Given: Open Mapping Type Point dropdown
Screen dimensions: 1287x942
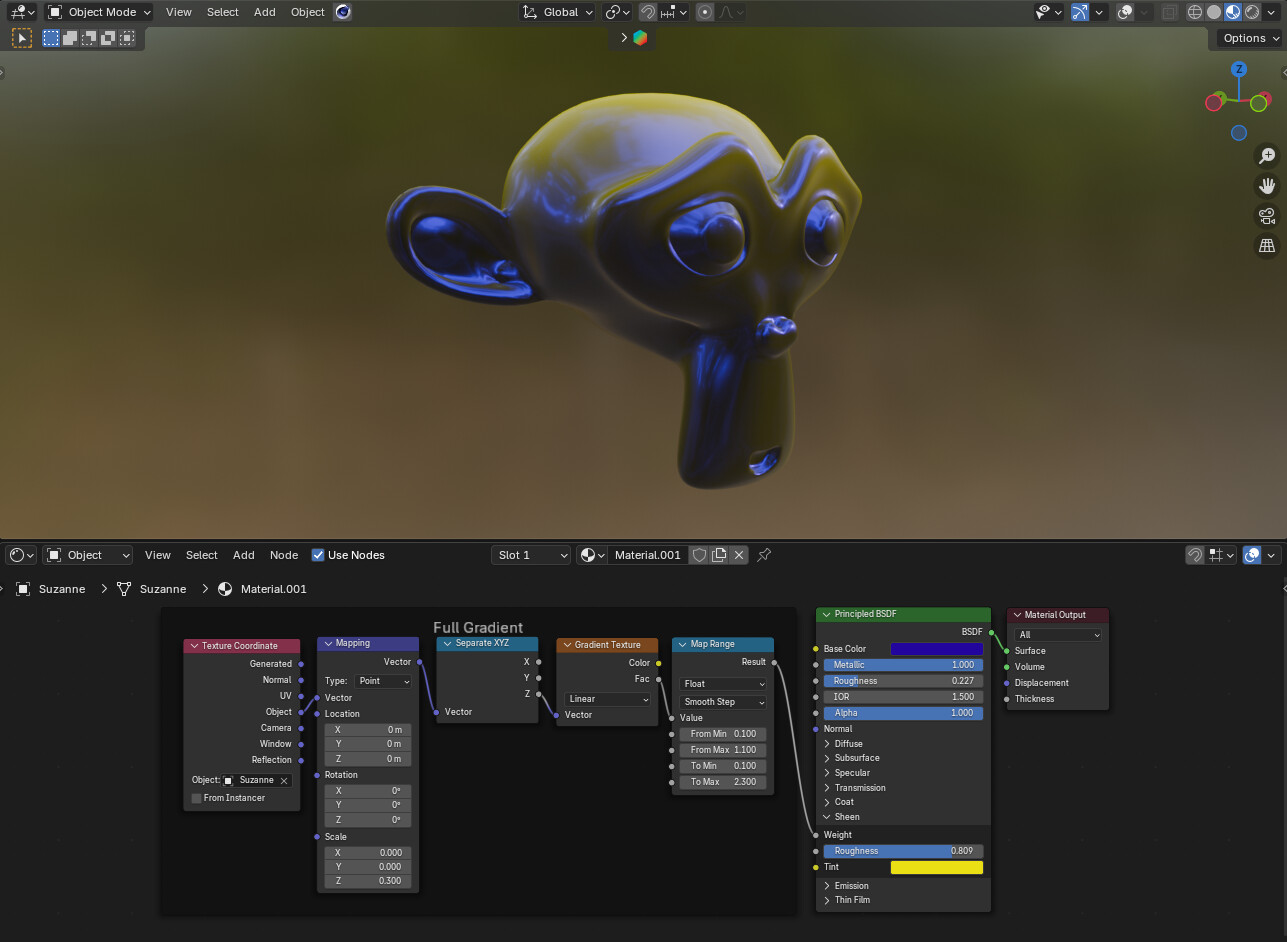Looking at the screenshot, I should tap(383, 681).
